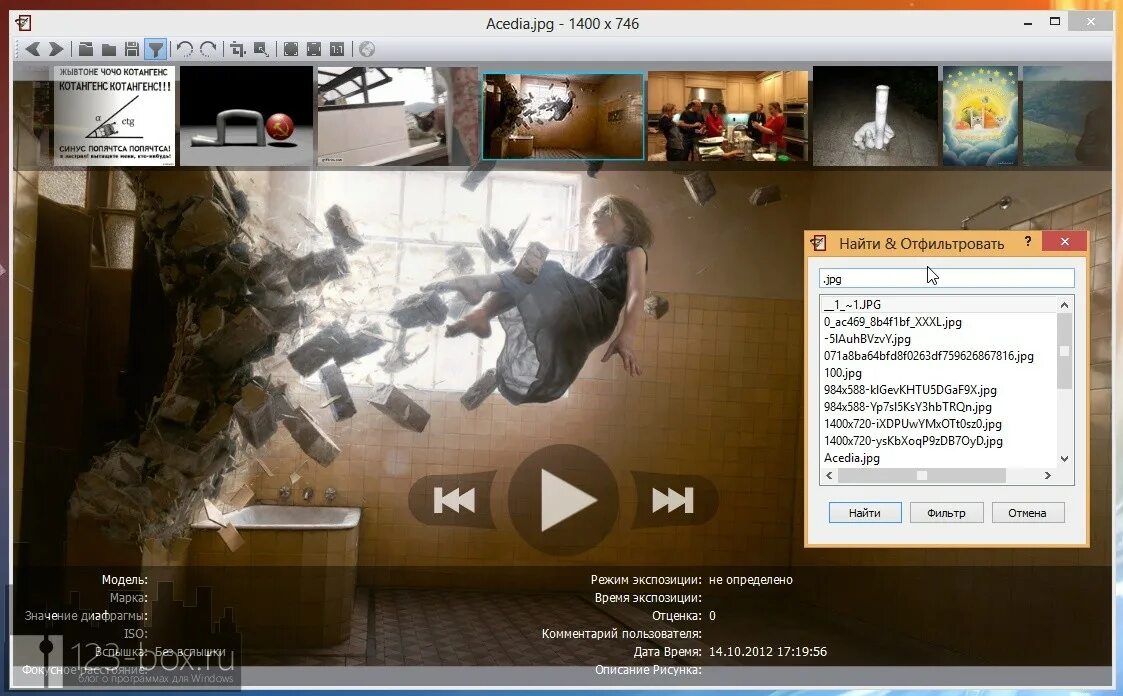The height and width of the screenshot is (696, 1123).
Task: Open the cotangent meme thumbnail
Action: (115, 116)
